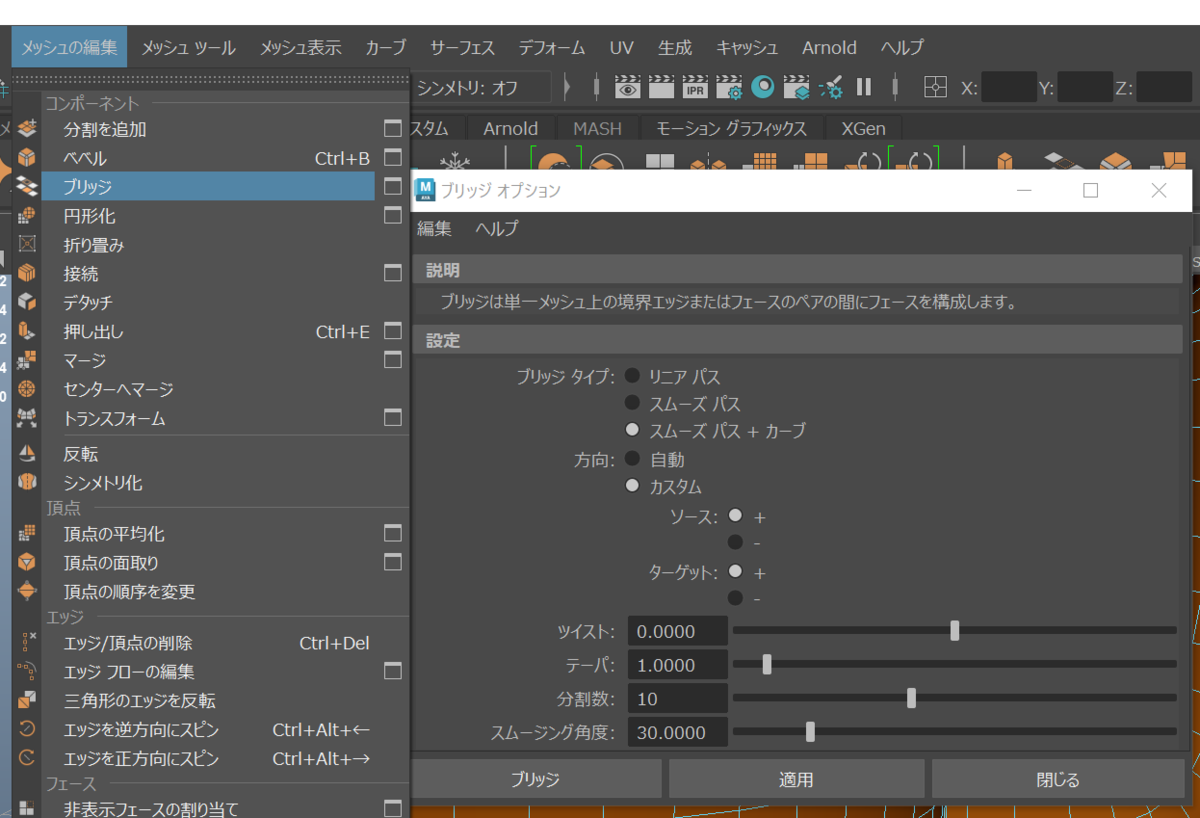Open UV menu in menu bar
The height and width of the screenshot is (818, 1200).
pyautogui.click(x=621, y=47)
